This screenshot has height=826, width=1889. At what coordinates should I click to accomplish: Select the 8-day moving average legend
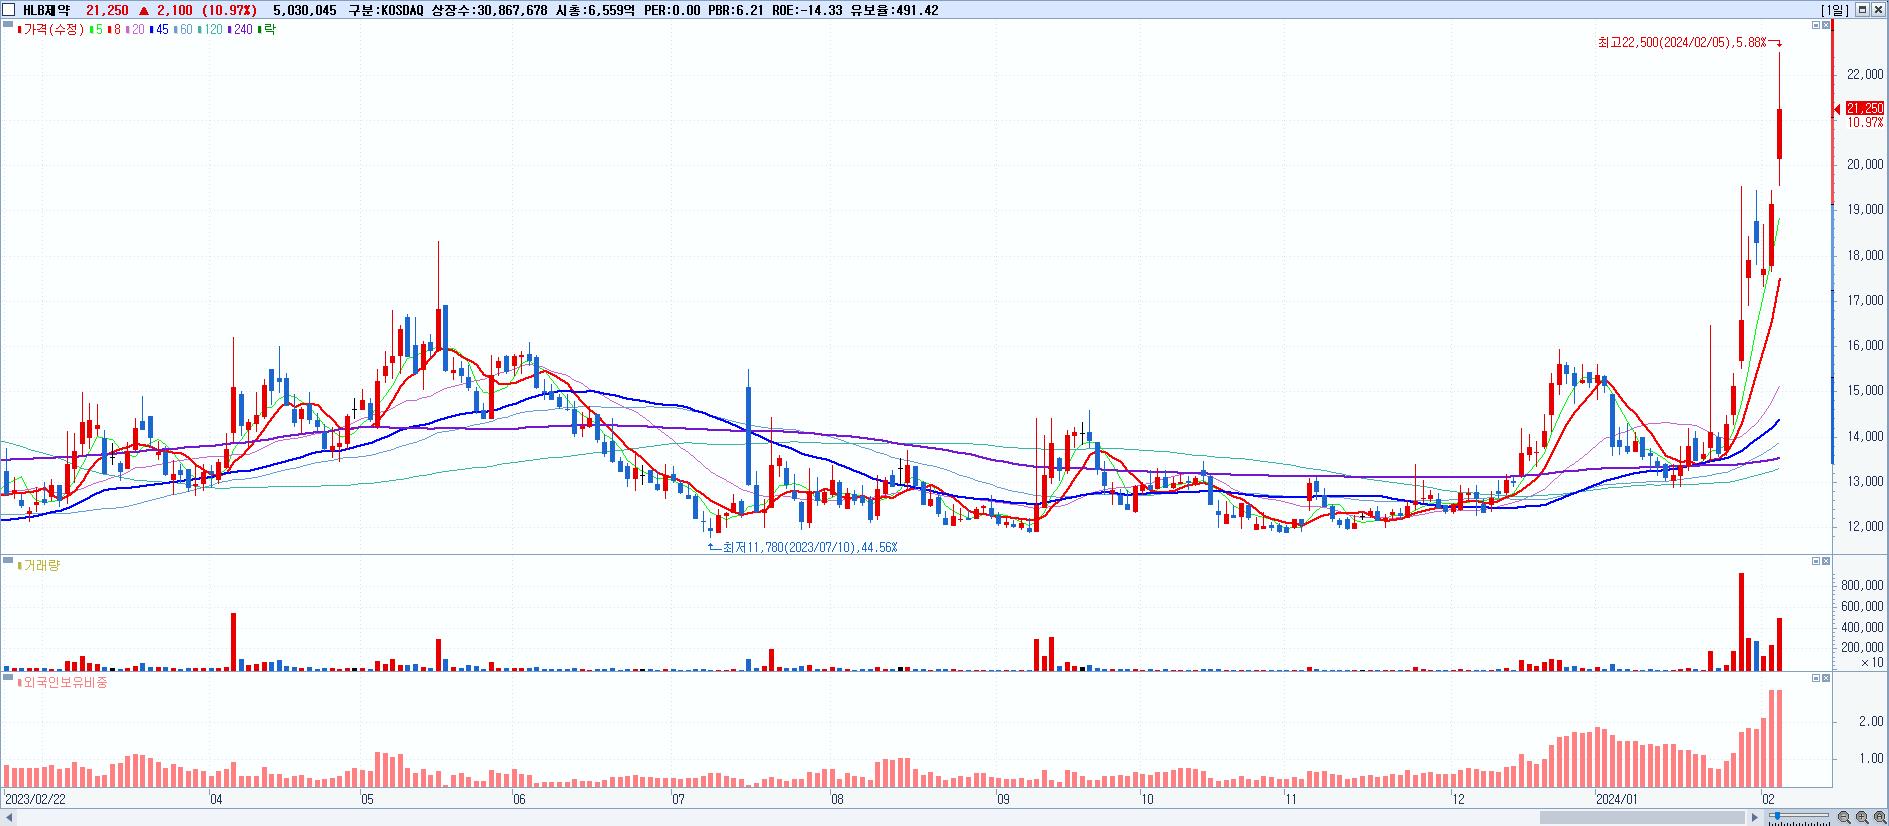click(114, 30)
